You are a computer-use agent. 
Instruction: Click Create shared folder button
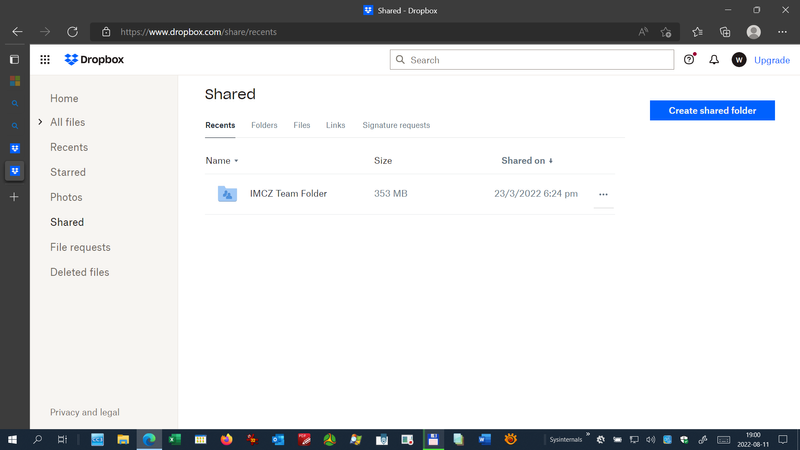(712, 110)
